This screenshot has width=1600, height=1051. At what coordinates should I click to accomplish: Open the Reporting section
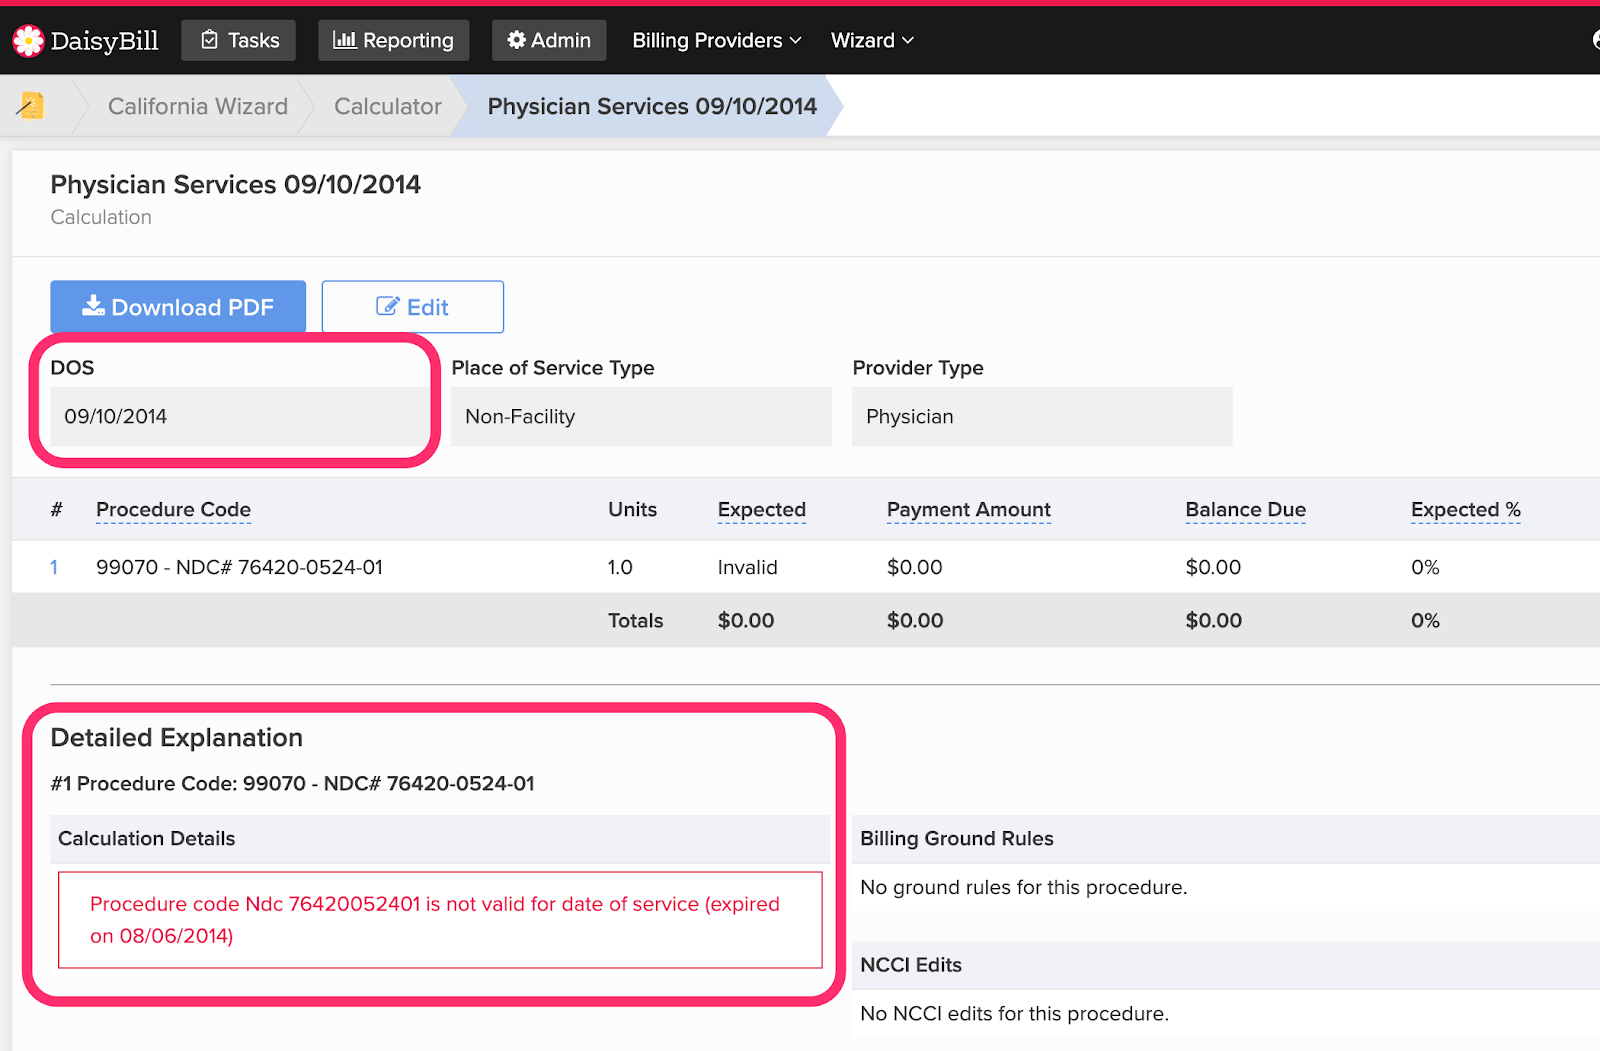pyautogui.click(x=394, y=41)
